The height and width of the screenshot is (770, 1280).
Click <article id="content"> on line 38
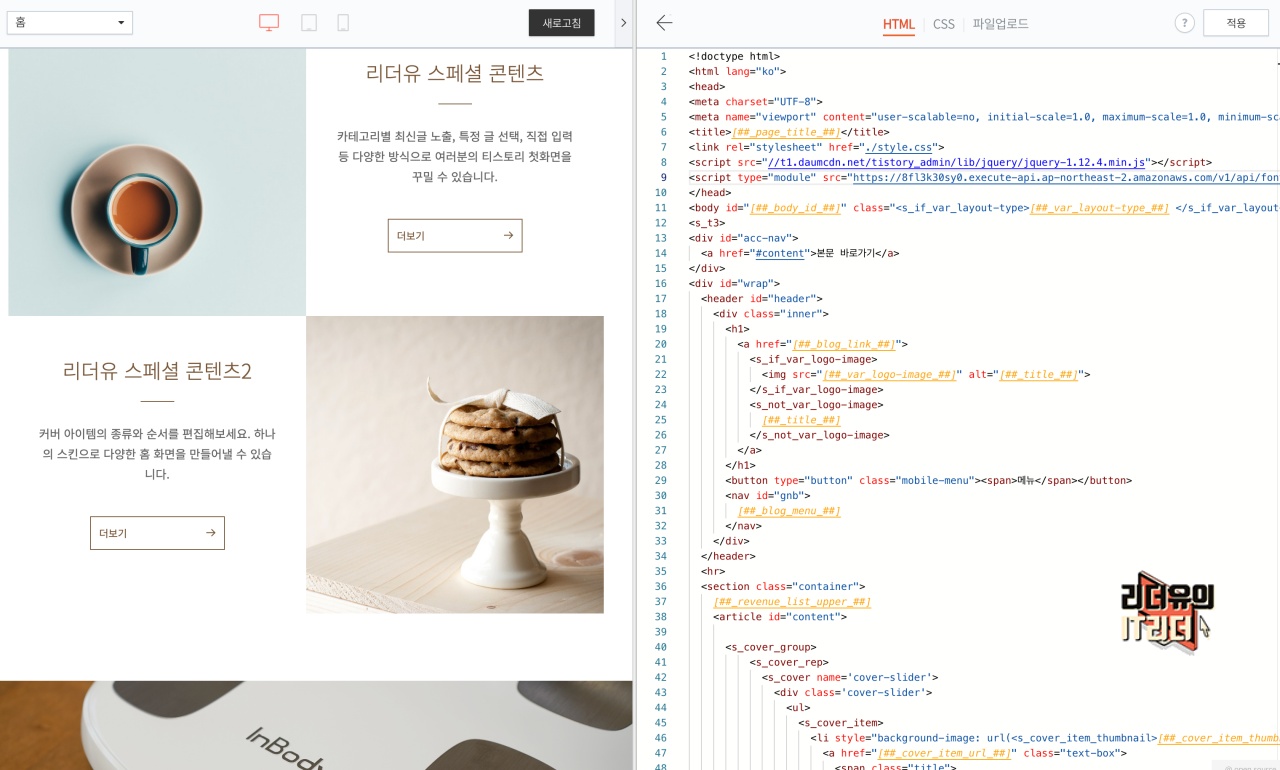(x=780, y=617)
